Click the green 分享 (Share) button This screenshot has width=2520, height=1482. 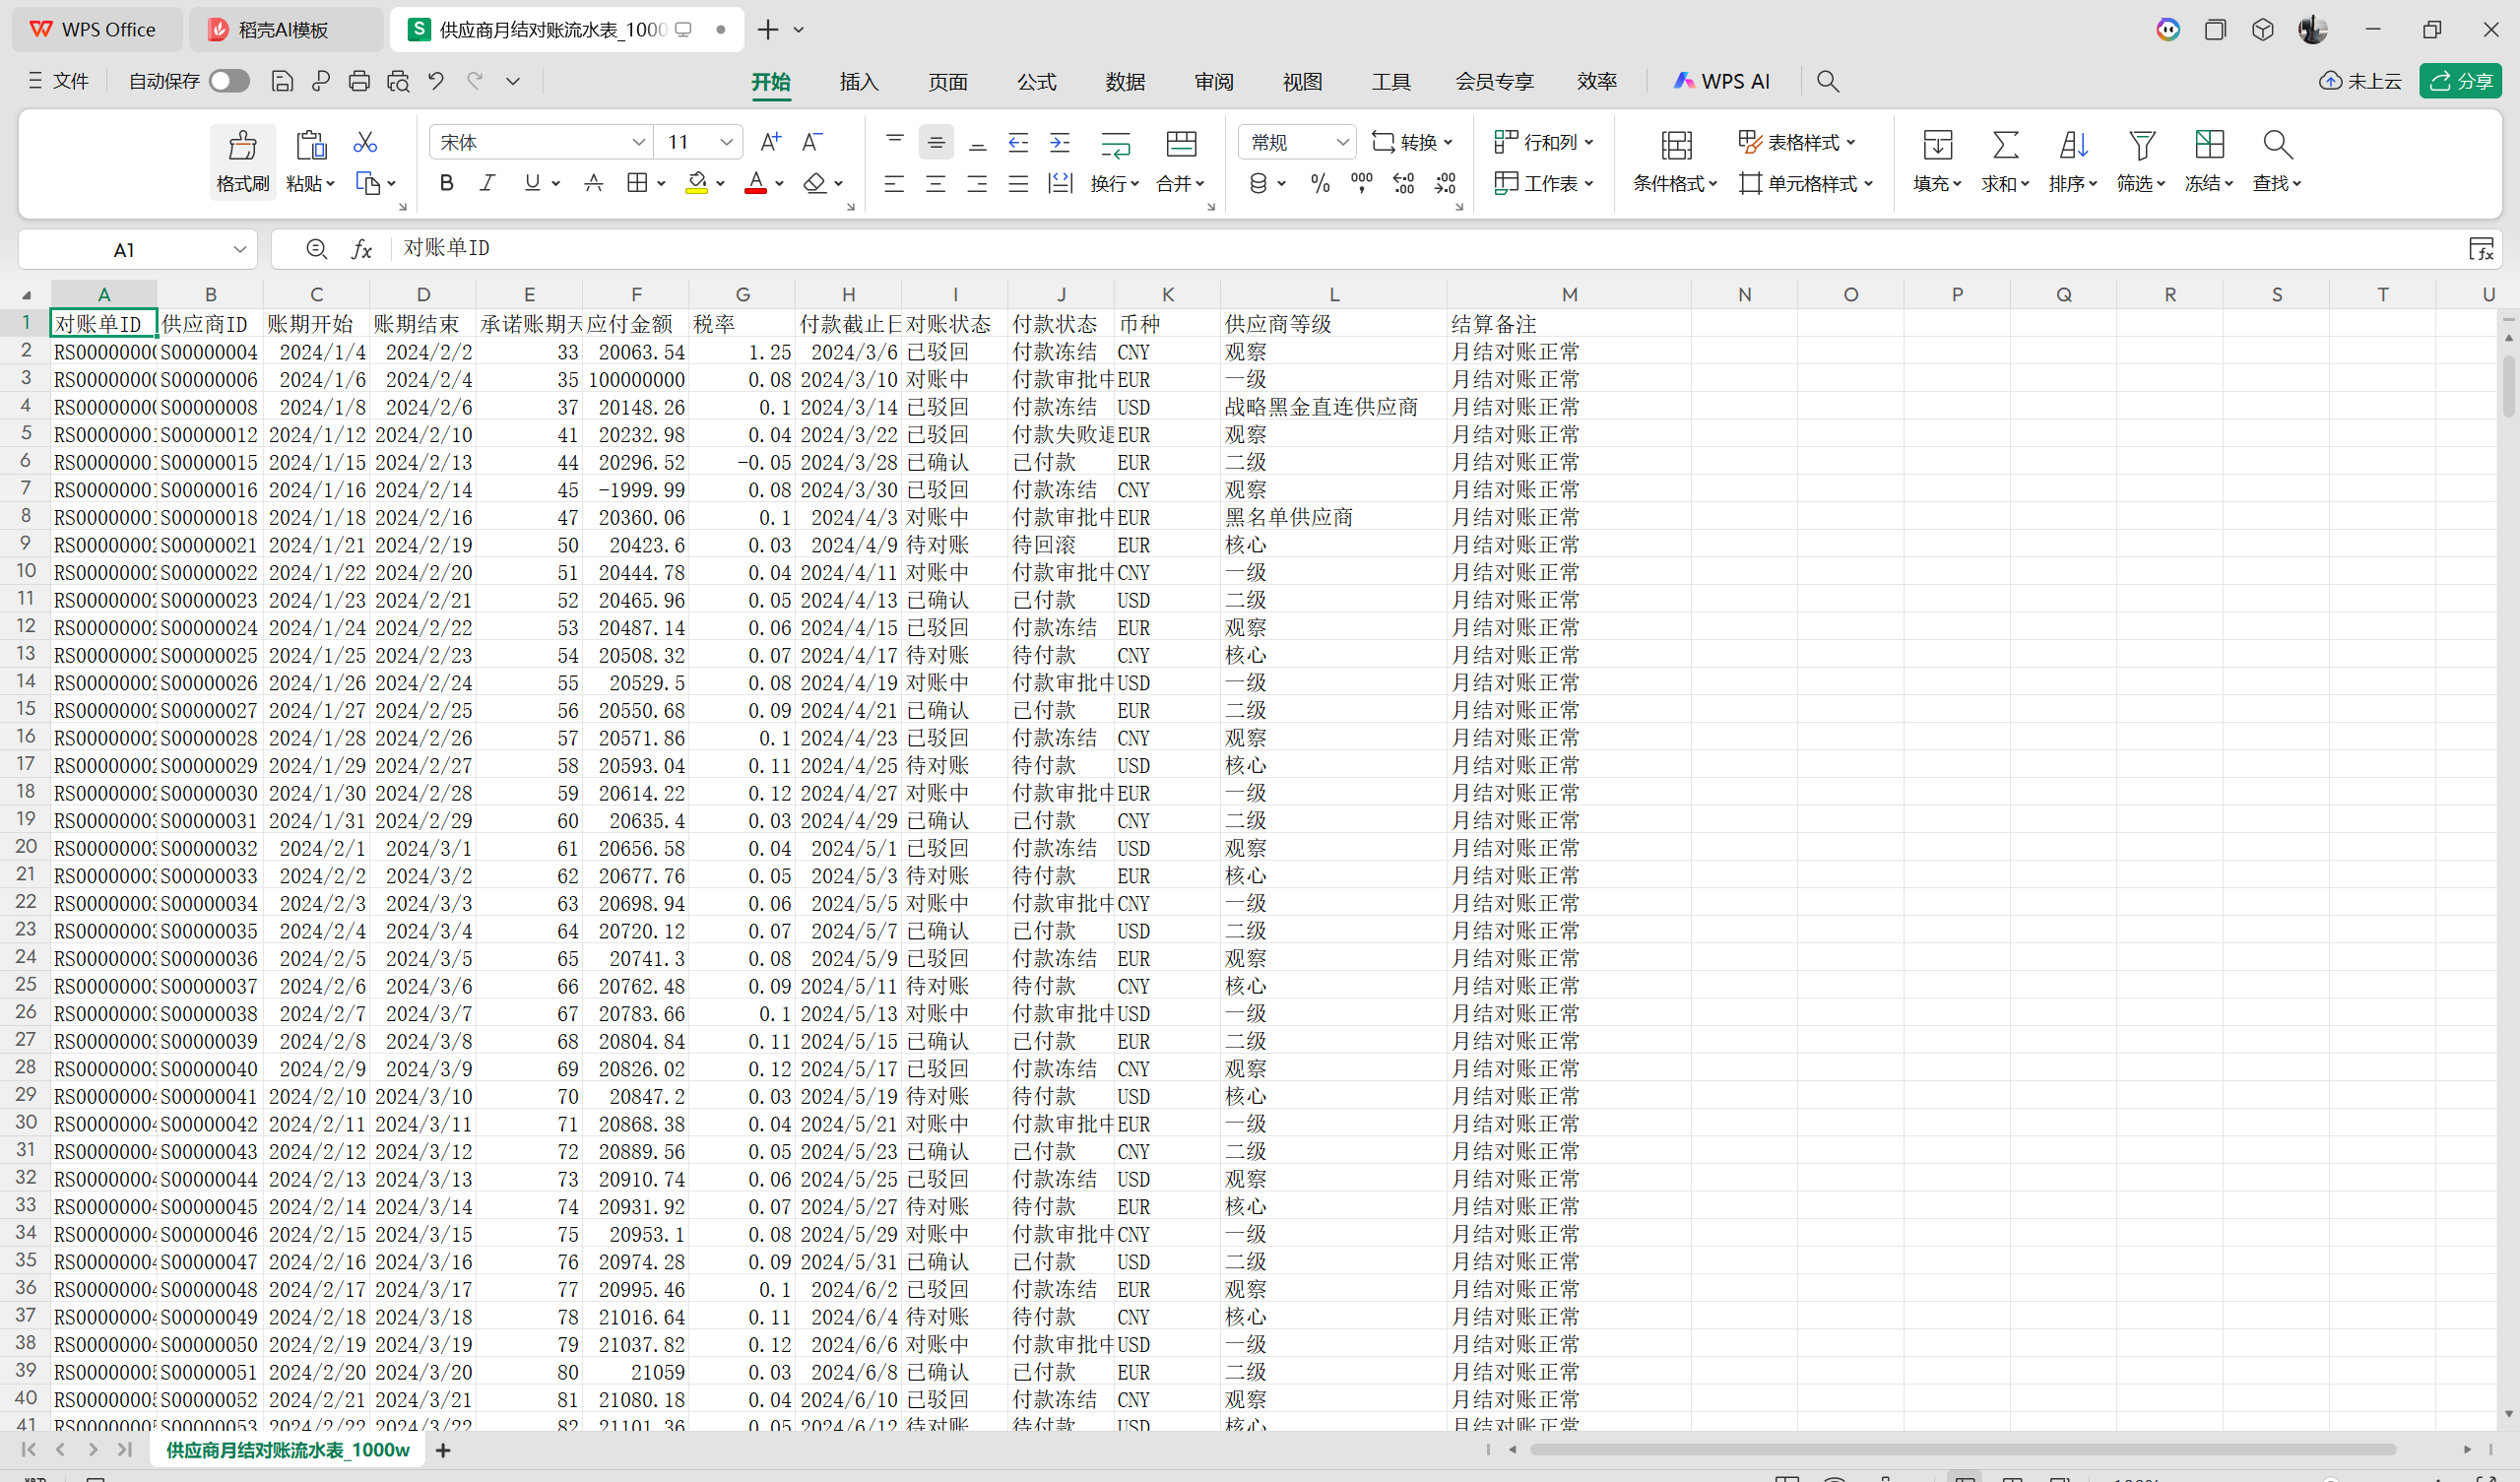(x=2459, y=81)
